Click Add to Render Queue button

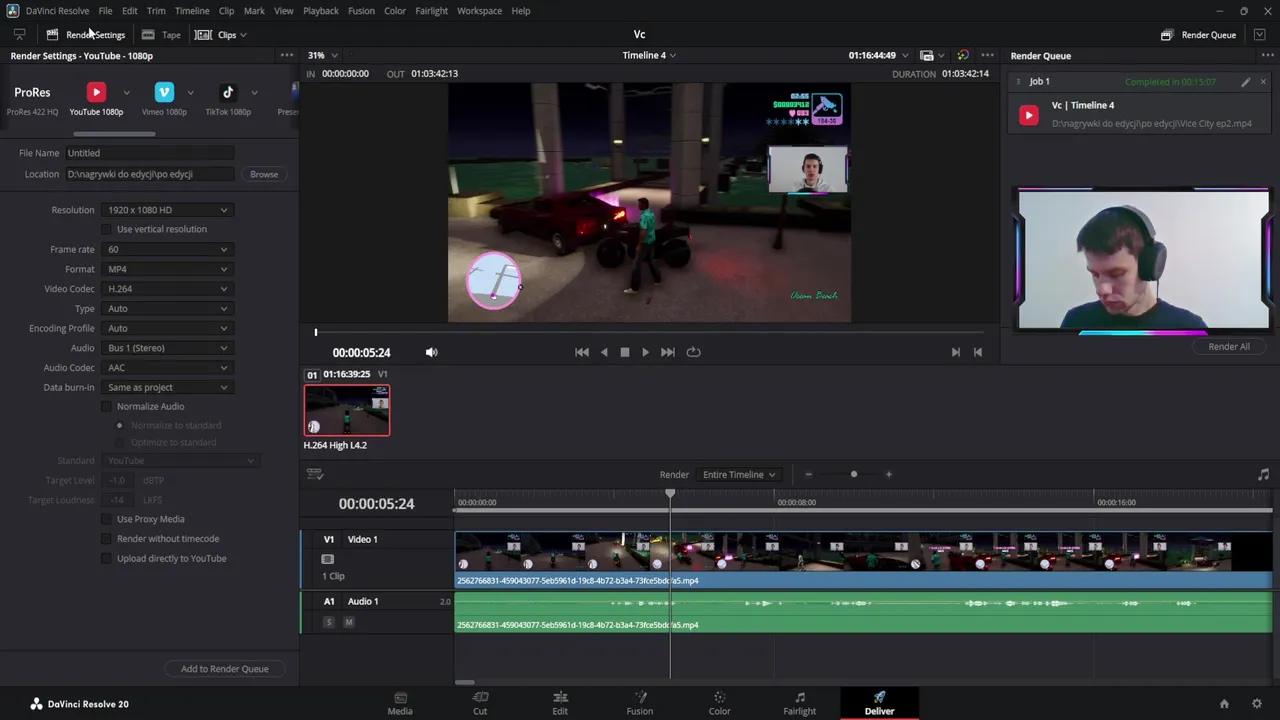[x=224, y=669]
